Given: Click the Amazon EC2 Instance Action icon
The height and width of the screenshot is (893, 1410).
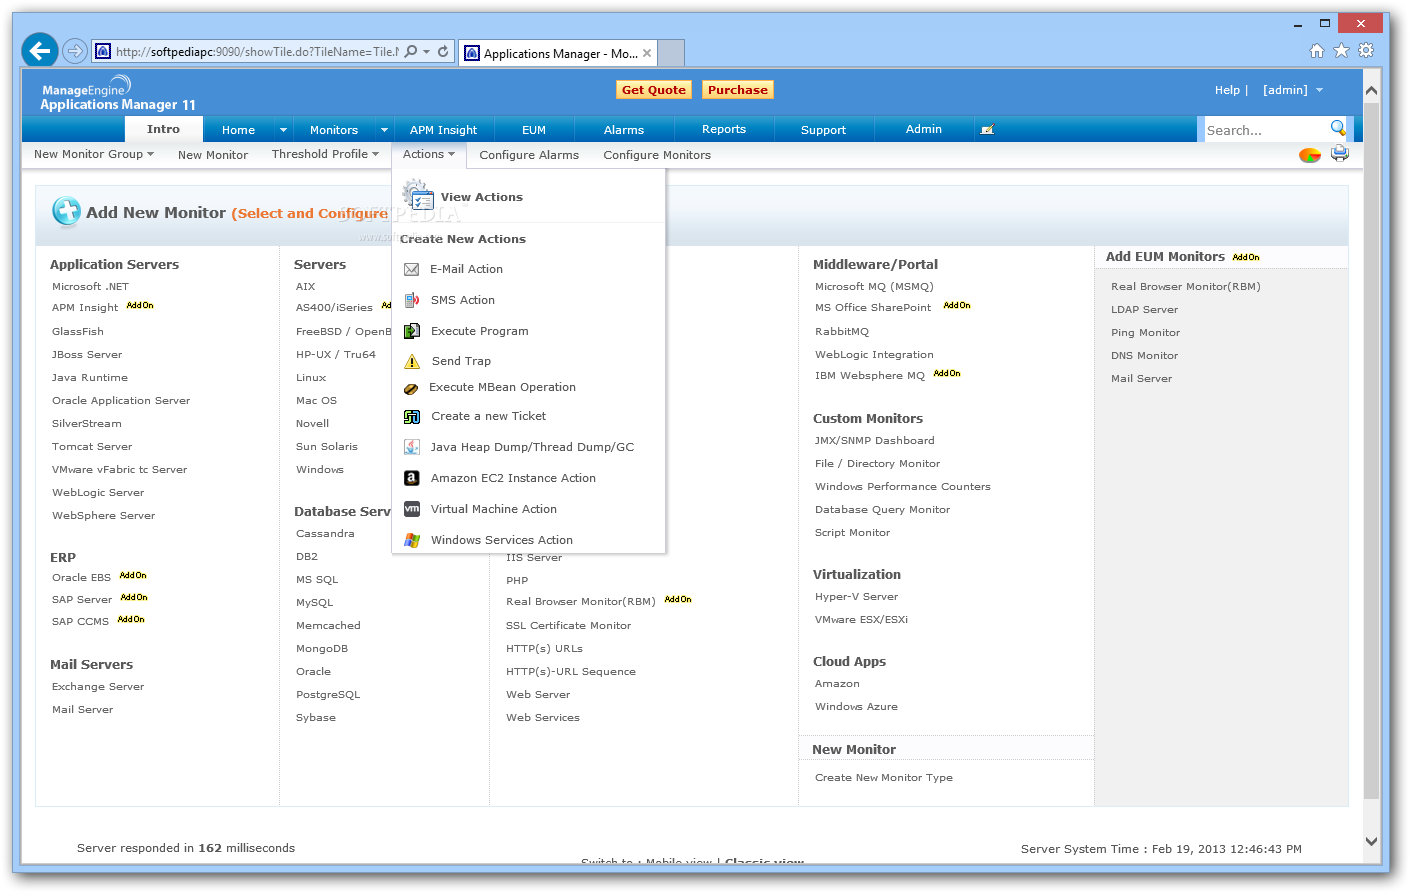Looking at the screenshot, I should pyautogui.click(x=411, y=478).
